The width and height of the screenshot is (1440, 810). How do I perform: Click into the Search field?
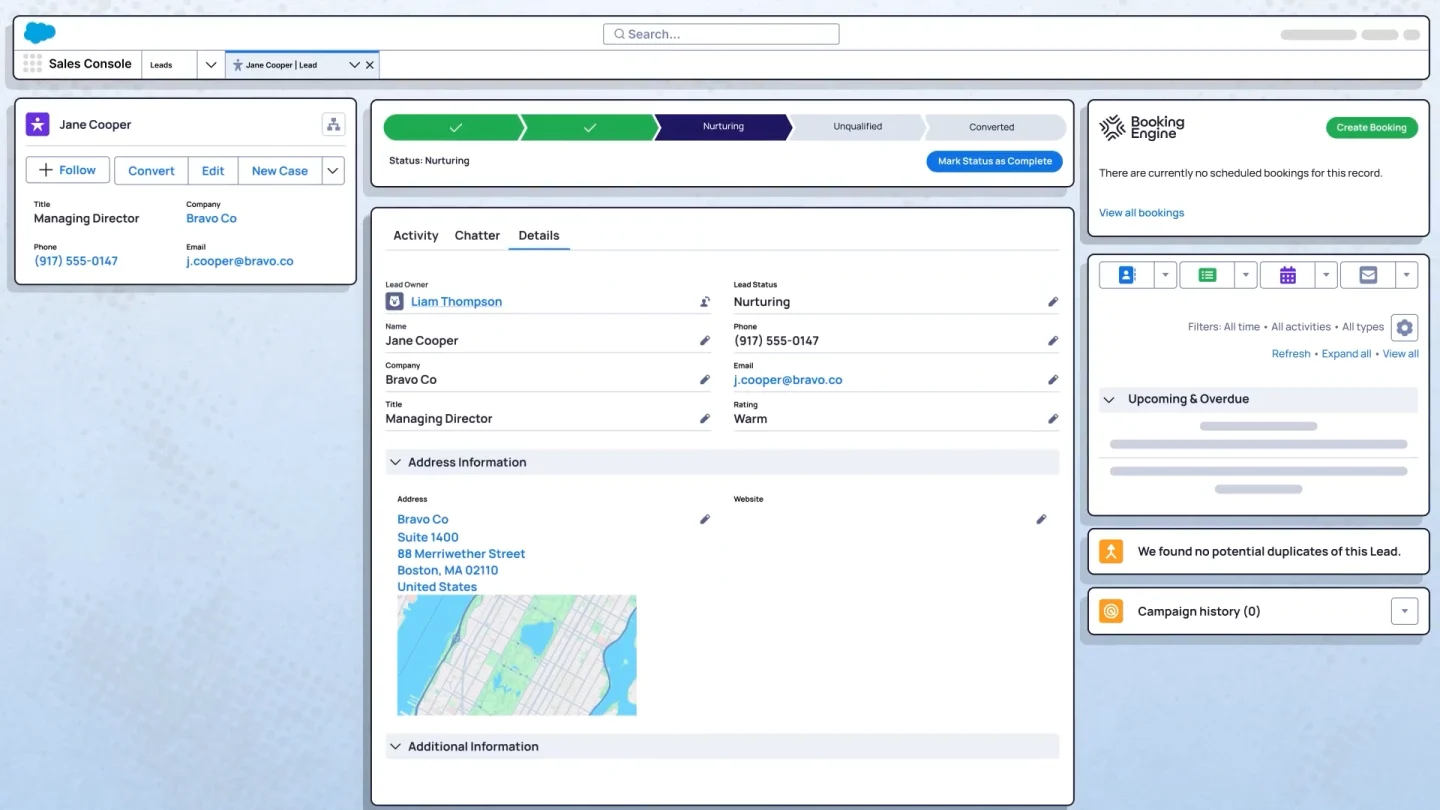pyautogui.click(x=721, y=34)
